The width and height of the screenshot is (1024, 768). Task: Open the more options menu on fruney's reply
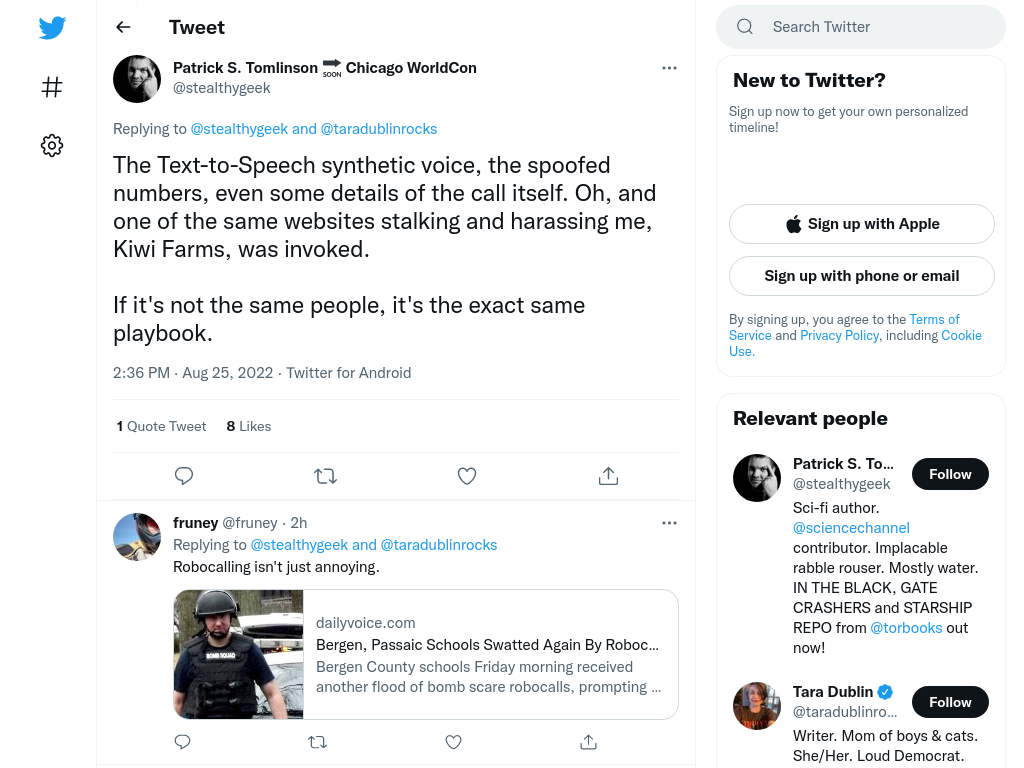tap(669, 523)
